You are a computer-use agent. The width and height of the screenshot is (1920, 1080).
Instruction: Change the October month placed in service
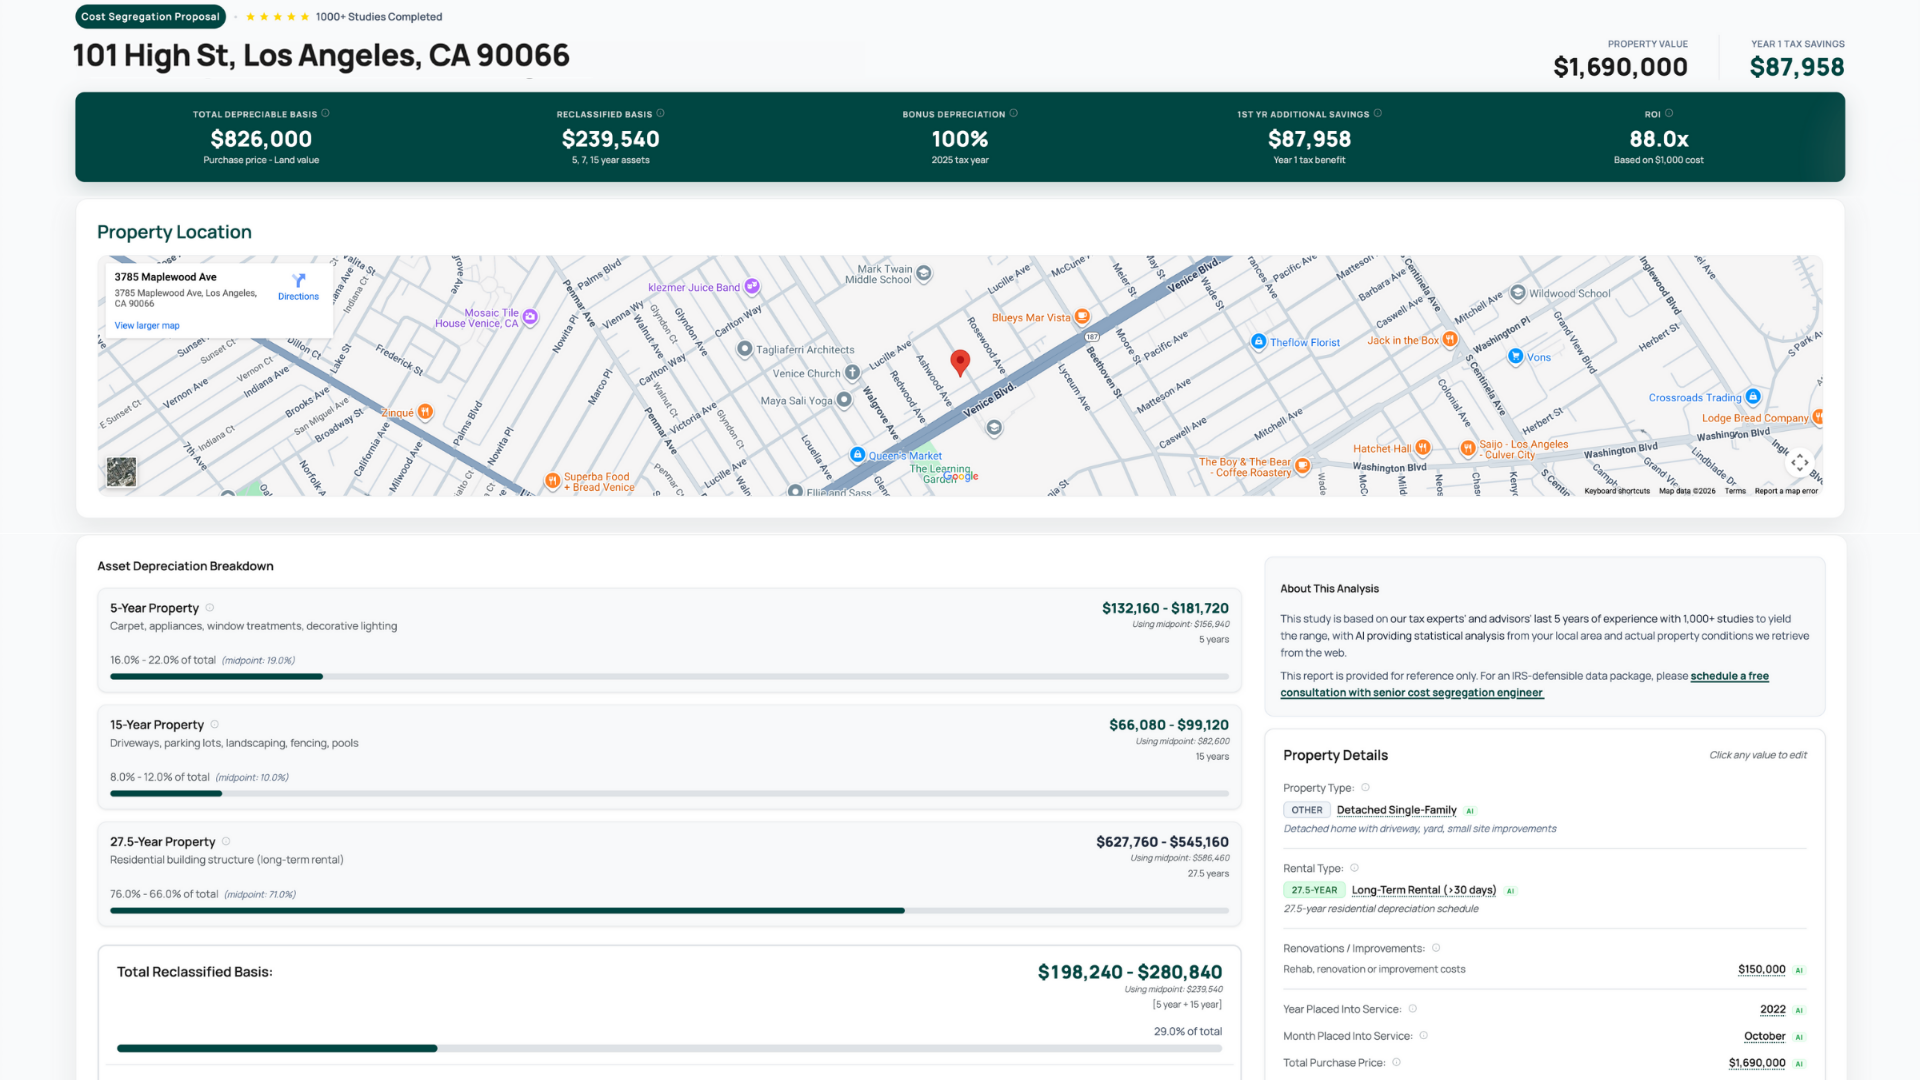point(1764,1036)
